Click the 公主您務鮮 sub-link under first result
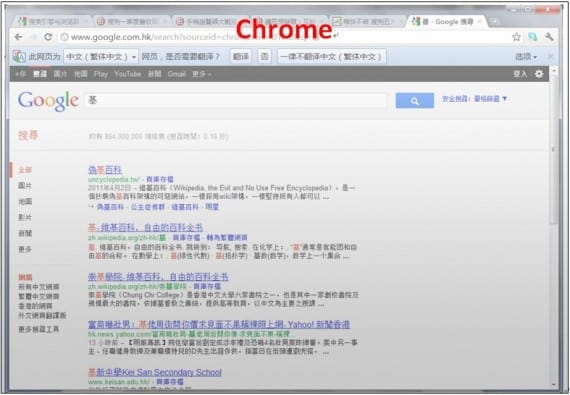 tap(148, 207)
